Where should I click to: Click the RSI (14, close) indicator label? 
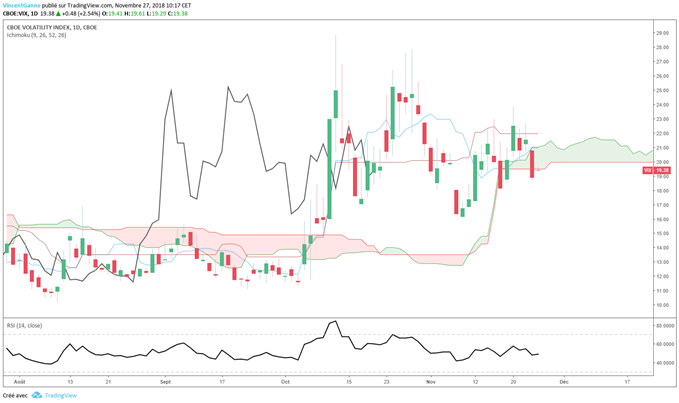tap(24, 326)
